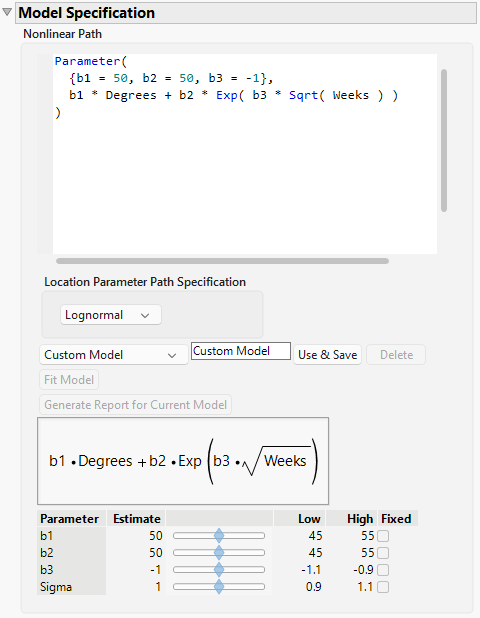Viewport: 480px width, 618px height.
Task: Click the rendered formula preview box
Action: (x=183, y=461)
